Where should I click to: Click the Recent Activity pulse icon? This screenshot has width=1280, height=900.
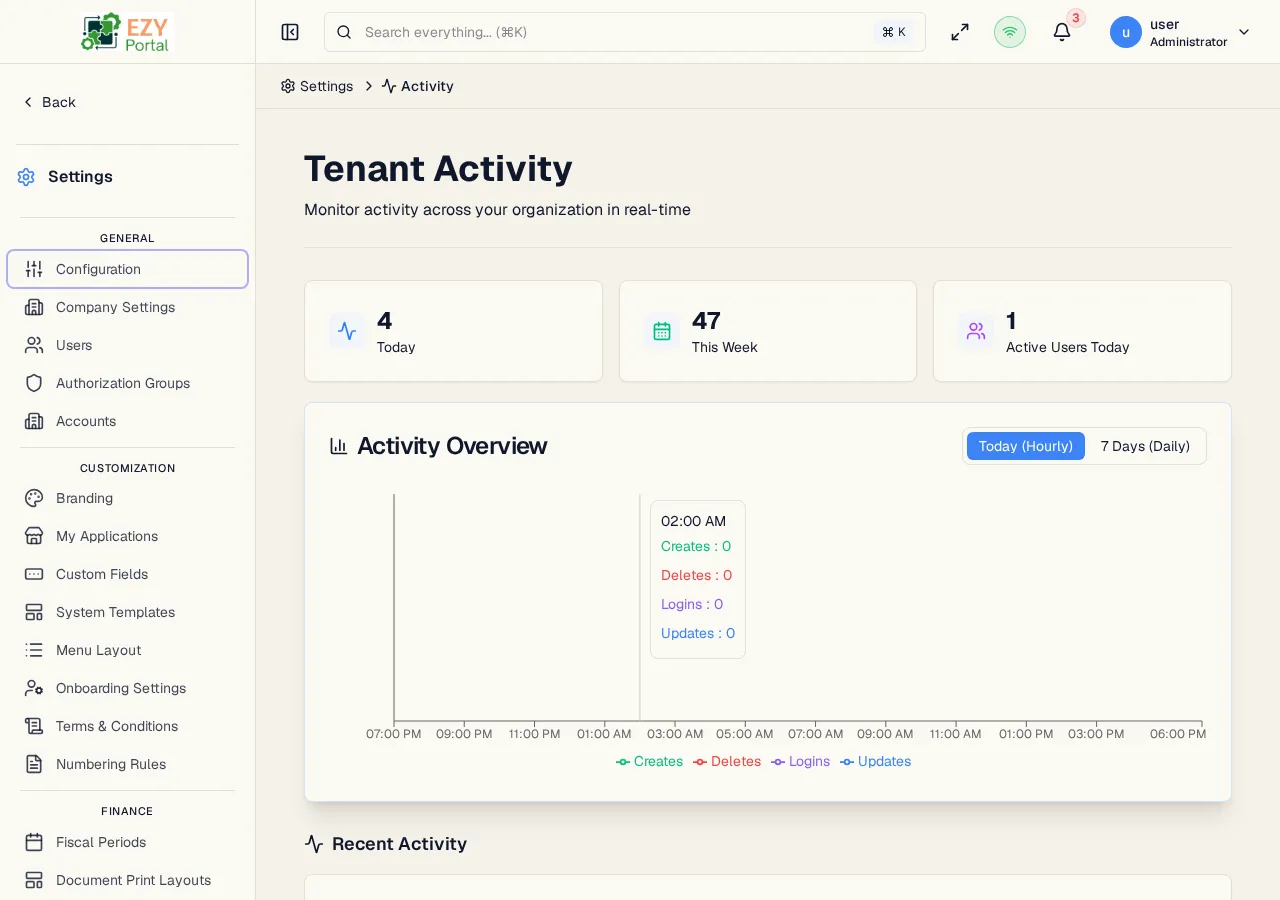click(314, 844)
